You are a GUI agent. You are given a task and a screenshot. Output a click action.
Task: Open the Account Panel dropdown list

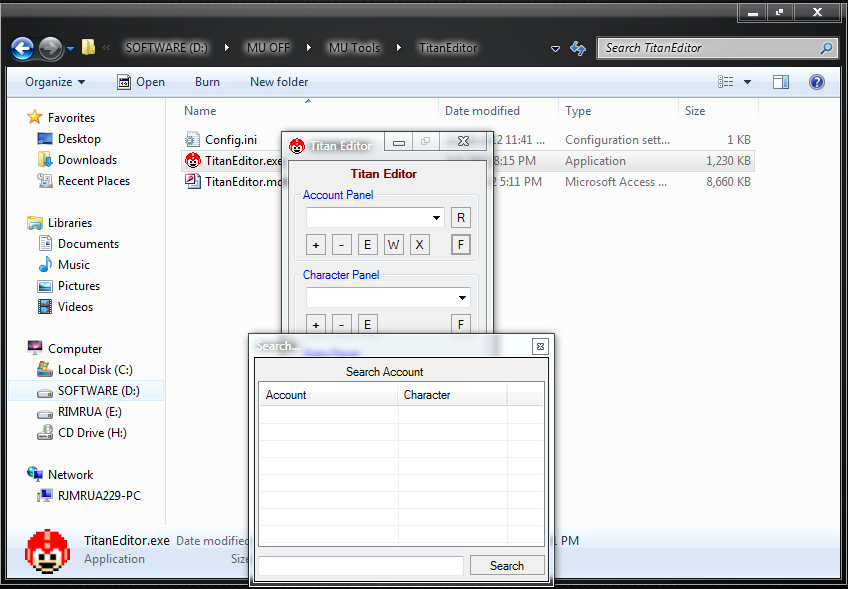click(437, 218)
